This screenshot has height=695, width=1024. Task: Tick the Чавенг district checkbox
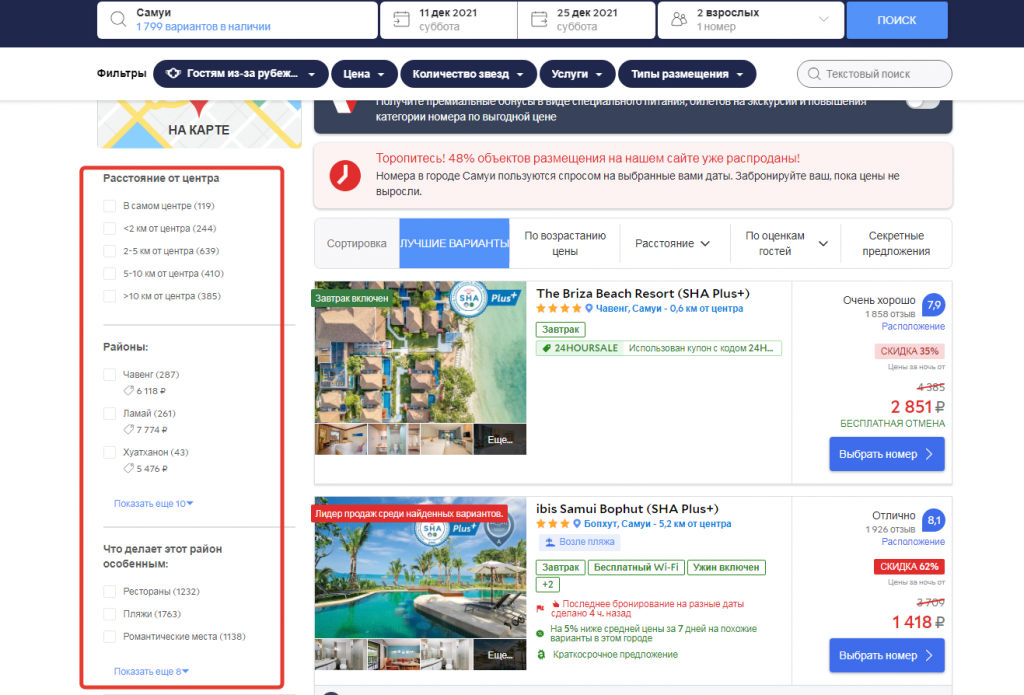pyautogui.click(x=110, y=375)
